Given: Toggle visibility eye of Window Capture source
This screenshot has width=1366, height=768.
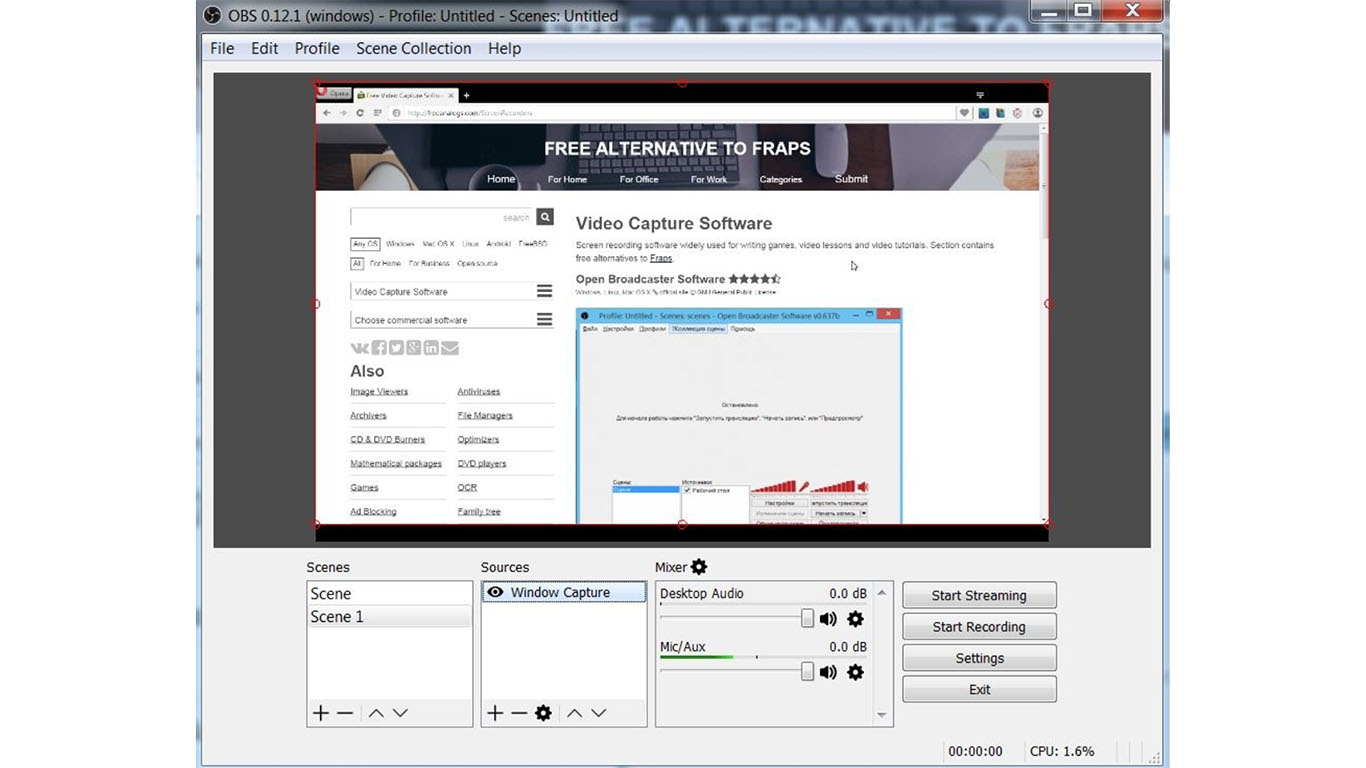Looking at the screenshot, I should [x=495, y=592].
